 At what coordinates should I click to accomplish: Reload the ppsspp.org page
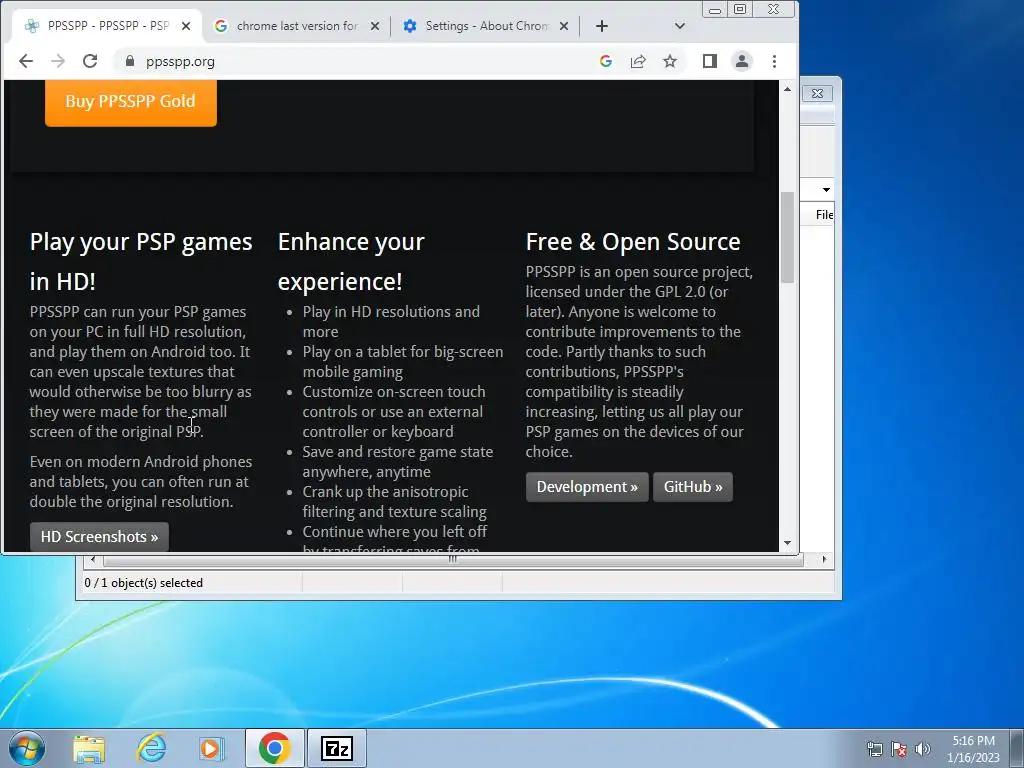(x=90, y=61)
